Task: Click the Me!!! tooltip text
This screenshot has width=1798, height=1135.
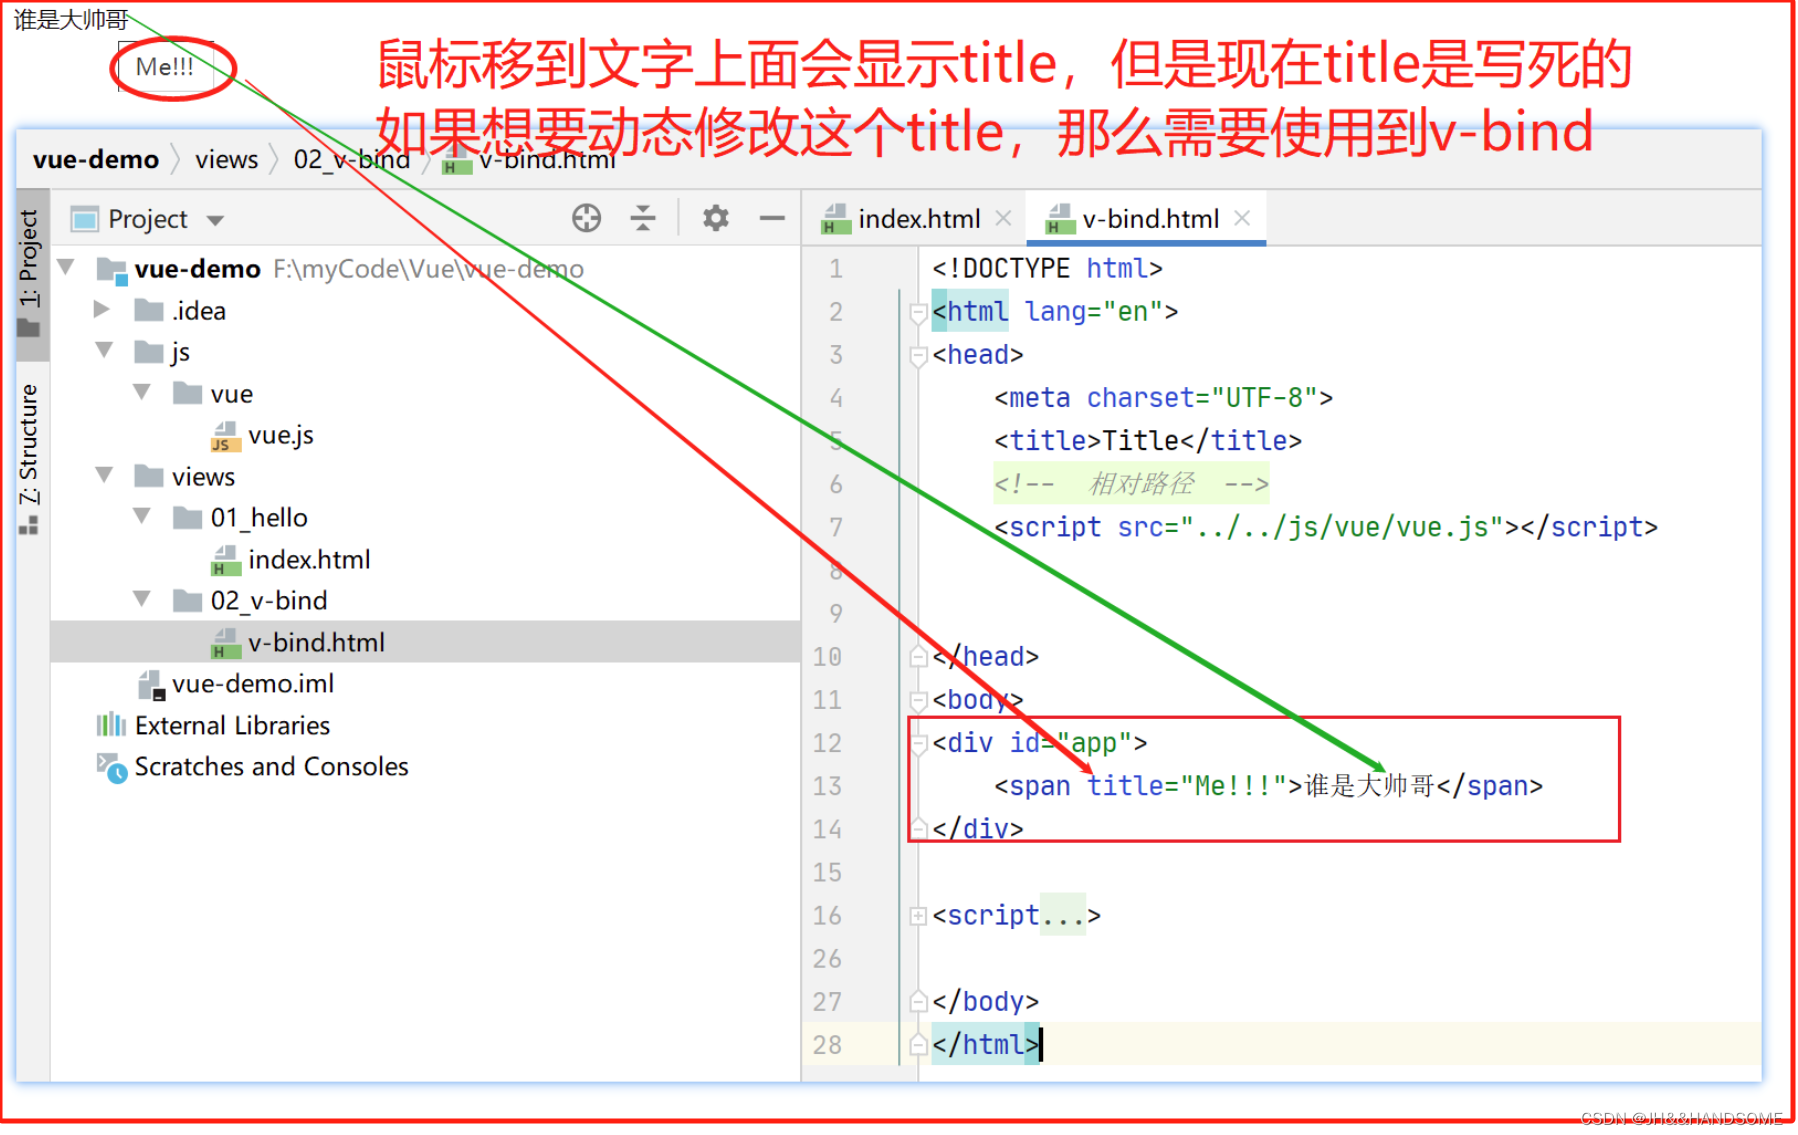Action: (165, 67)
